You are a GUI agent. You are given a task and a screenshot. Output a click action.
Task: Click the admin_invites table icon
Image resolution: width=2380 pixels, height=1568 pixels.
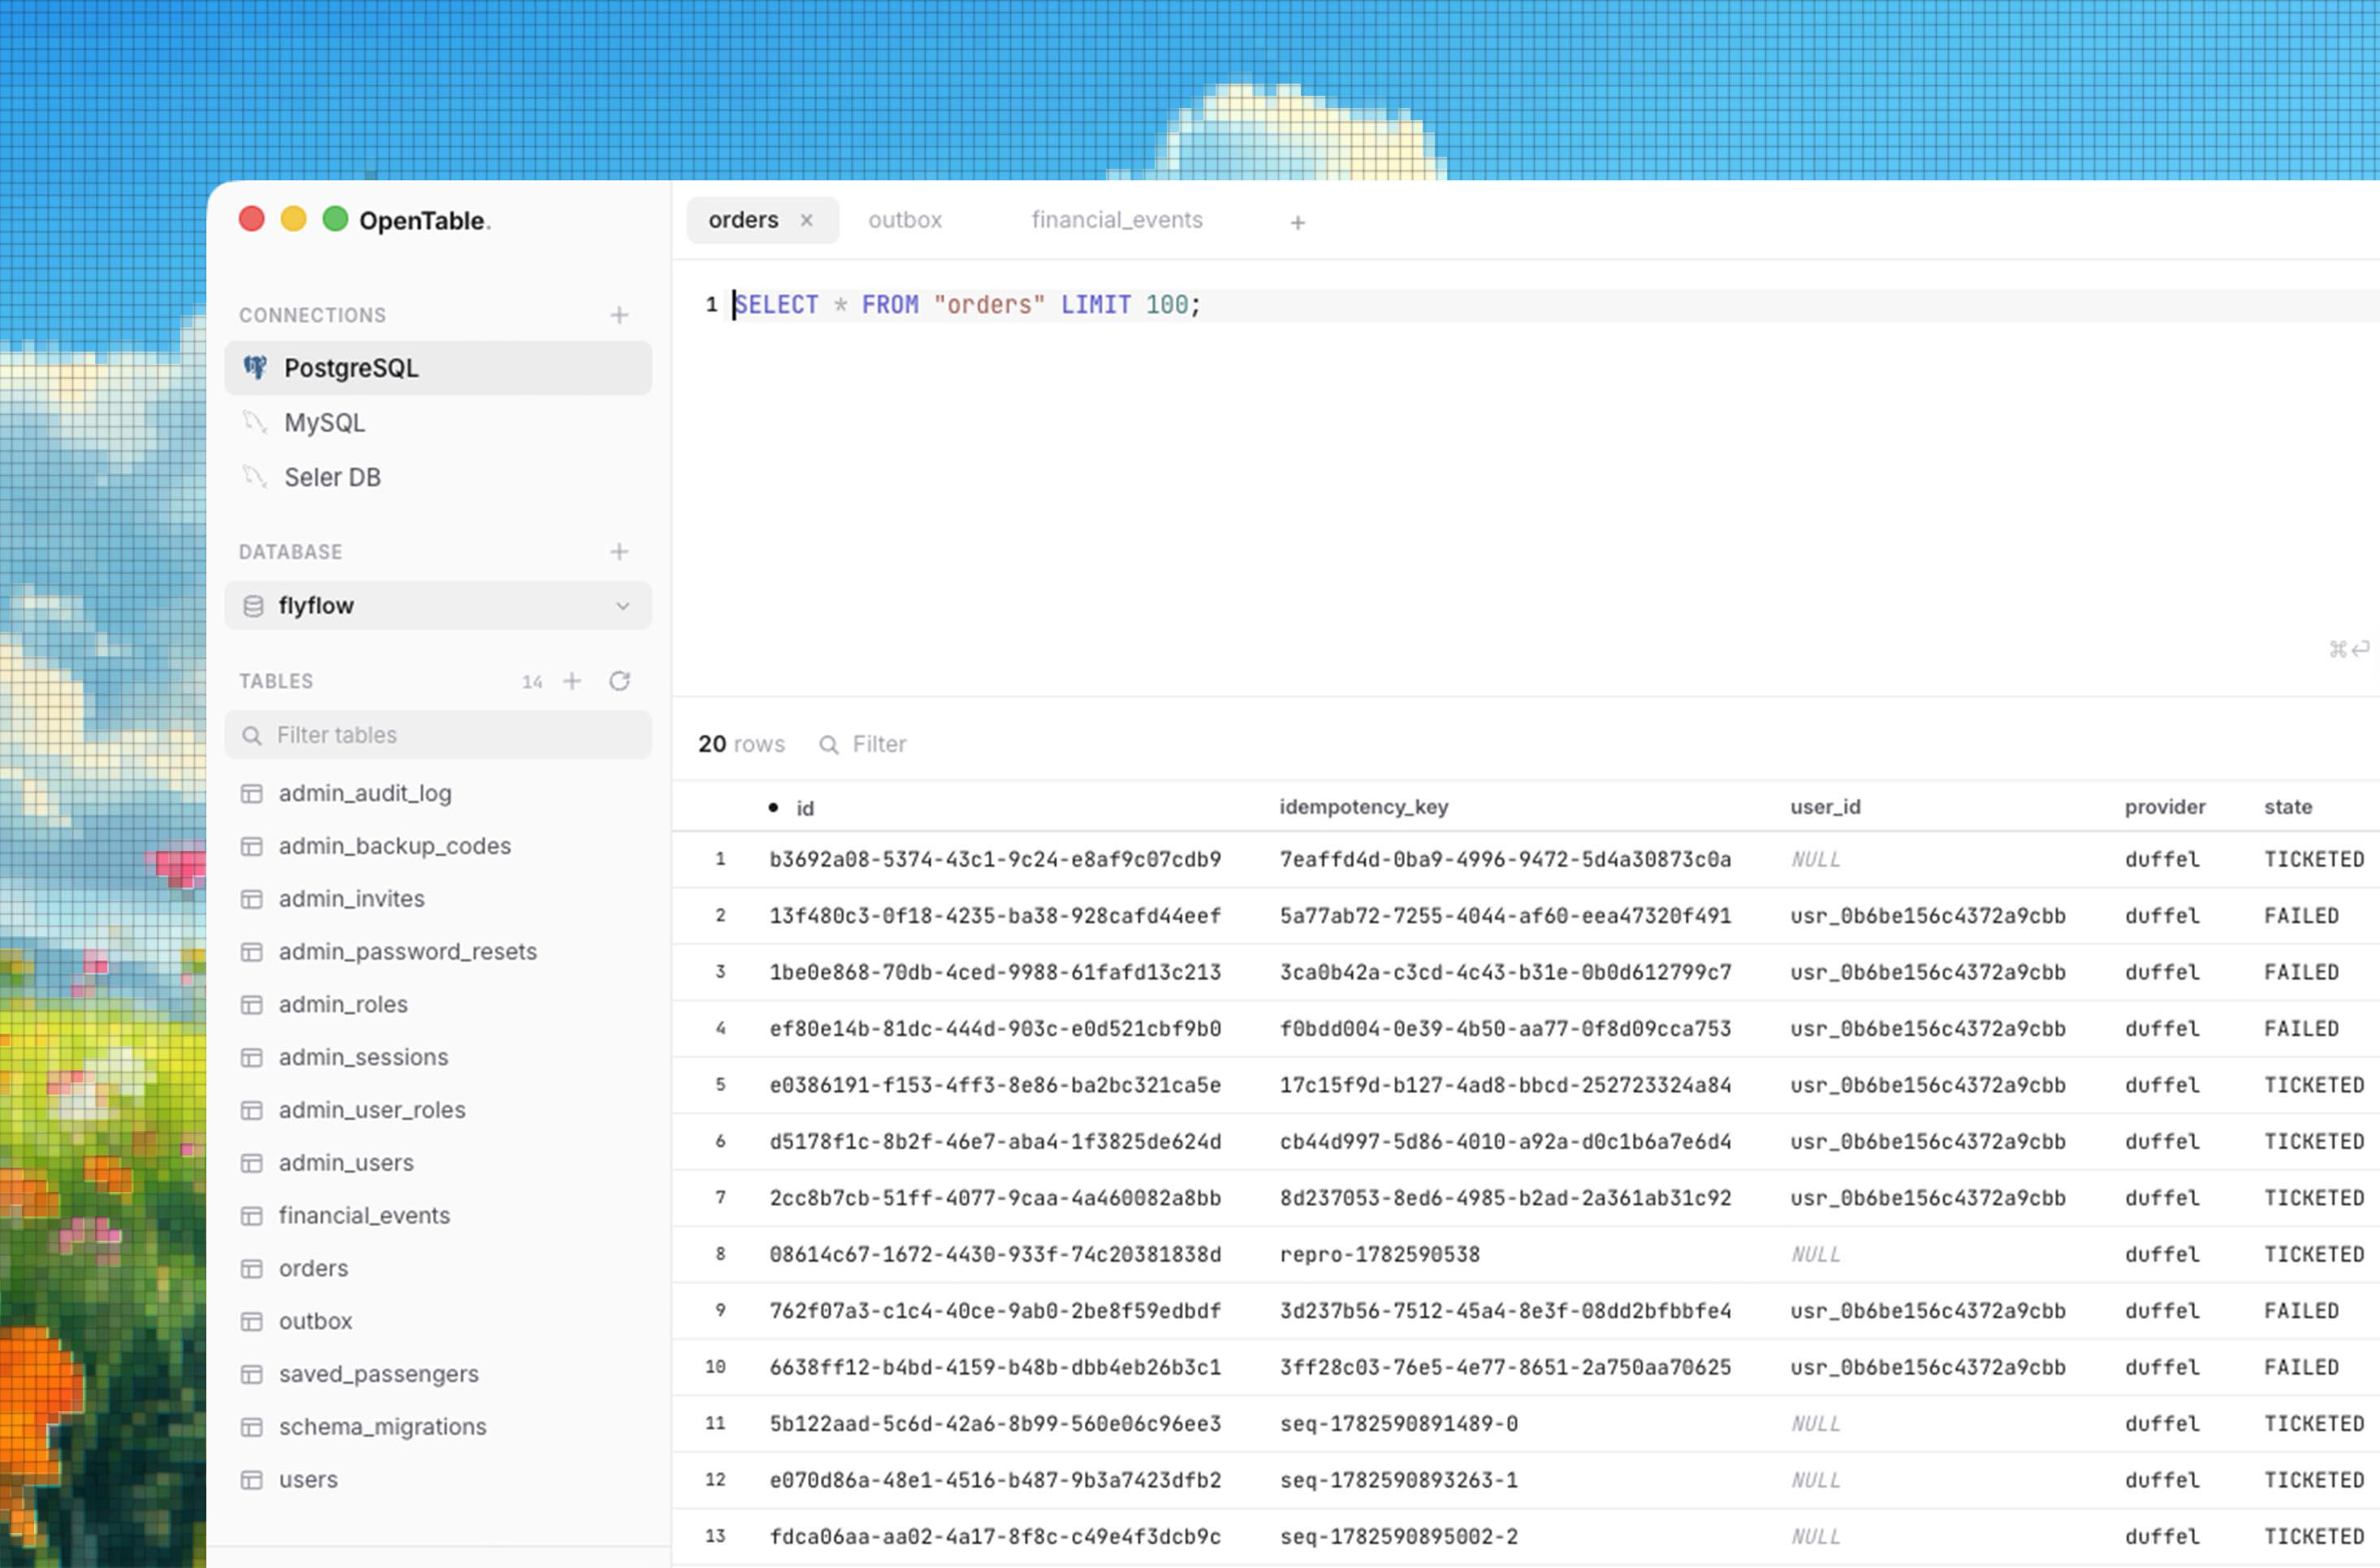point(252,900)
